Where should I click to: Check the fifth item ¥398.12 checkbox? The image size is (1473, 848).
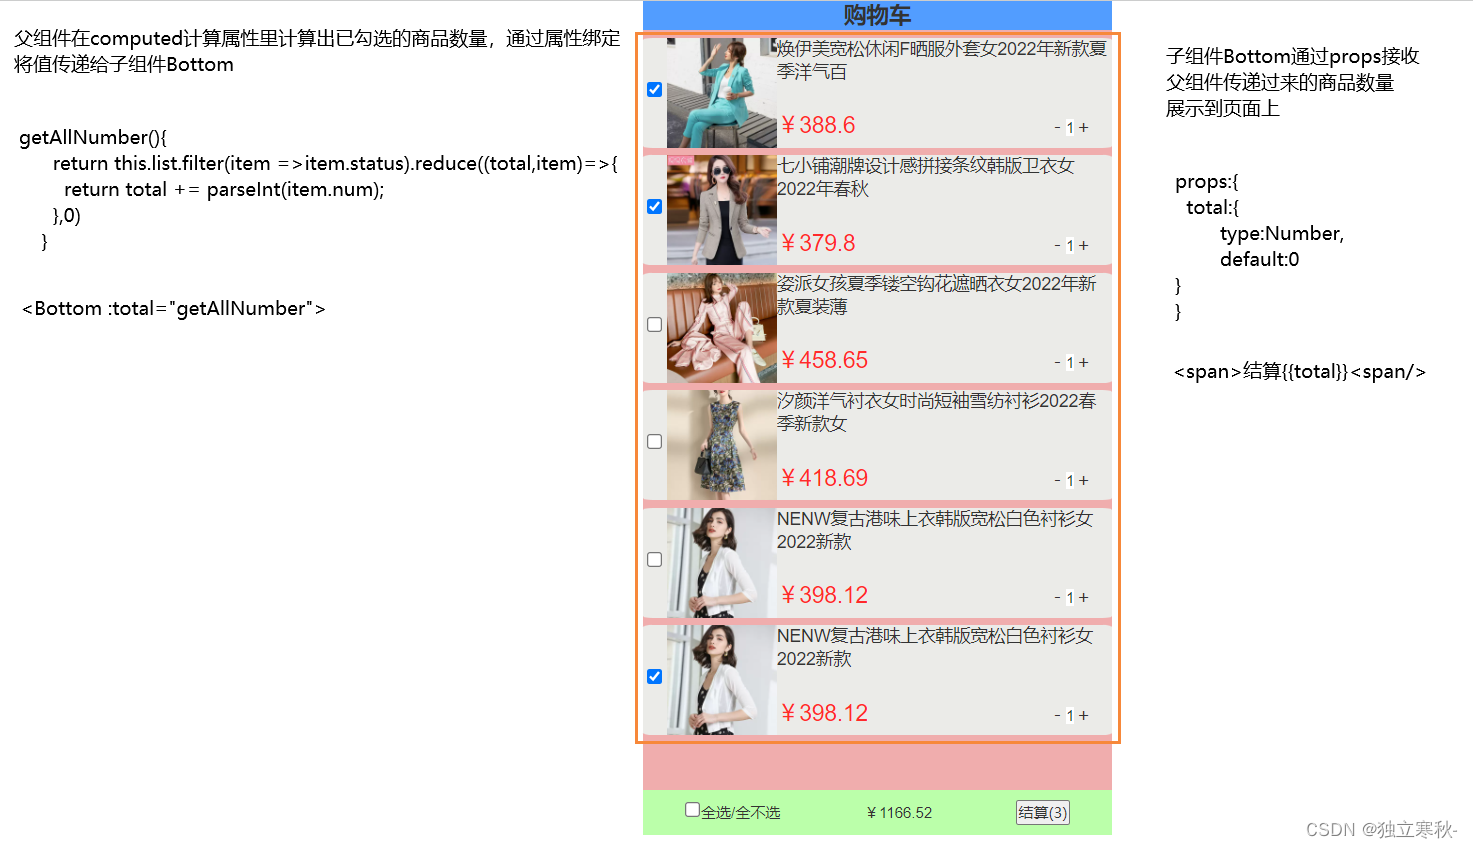(655, 560)
